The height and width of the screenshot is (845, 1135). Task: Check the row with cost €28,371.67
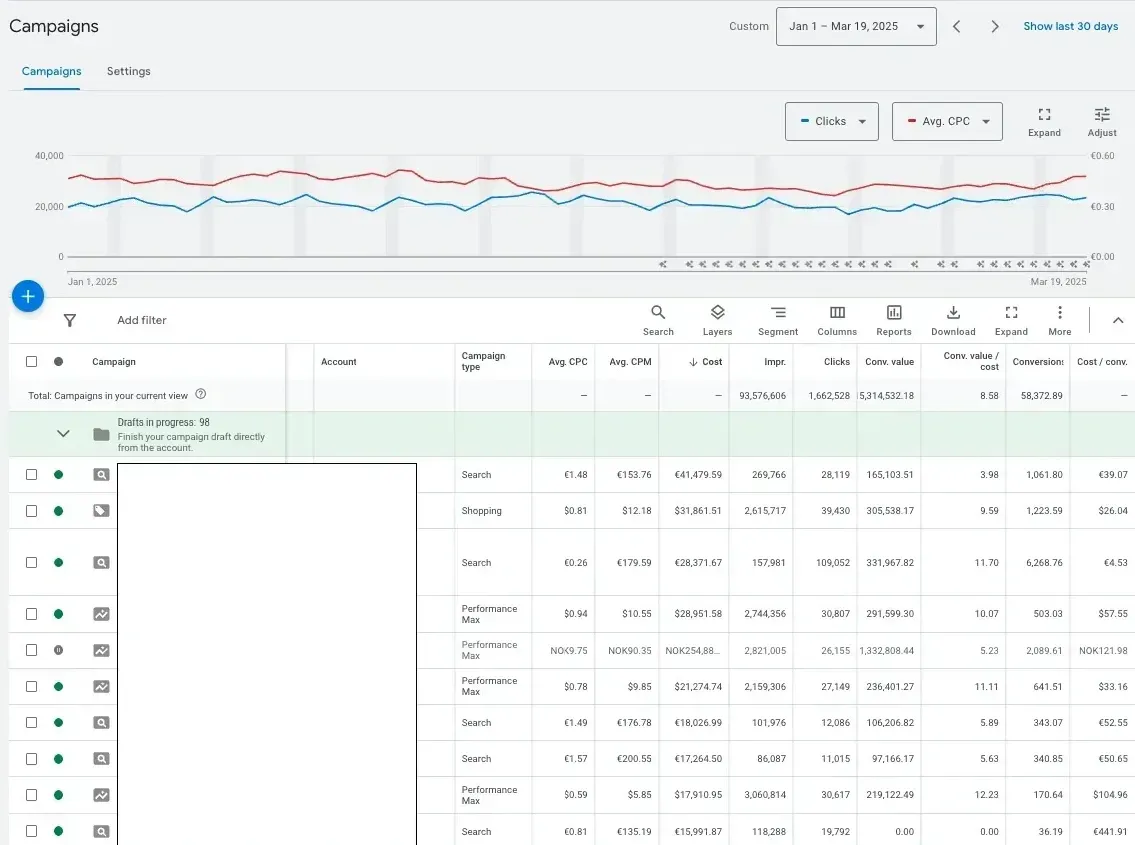click(x=31, y=563)
